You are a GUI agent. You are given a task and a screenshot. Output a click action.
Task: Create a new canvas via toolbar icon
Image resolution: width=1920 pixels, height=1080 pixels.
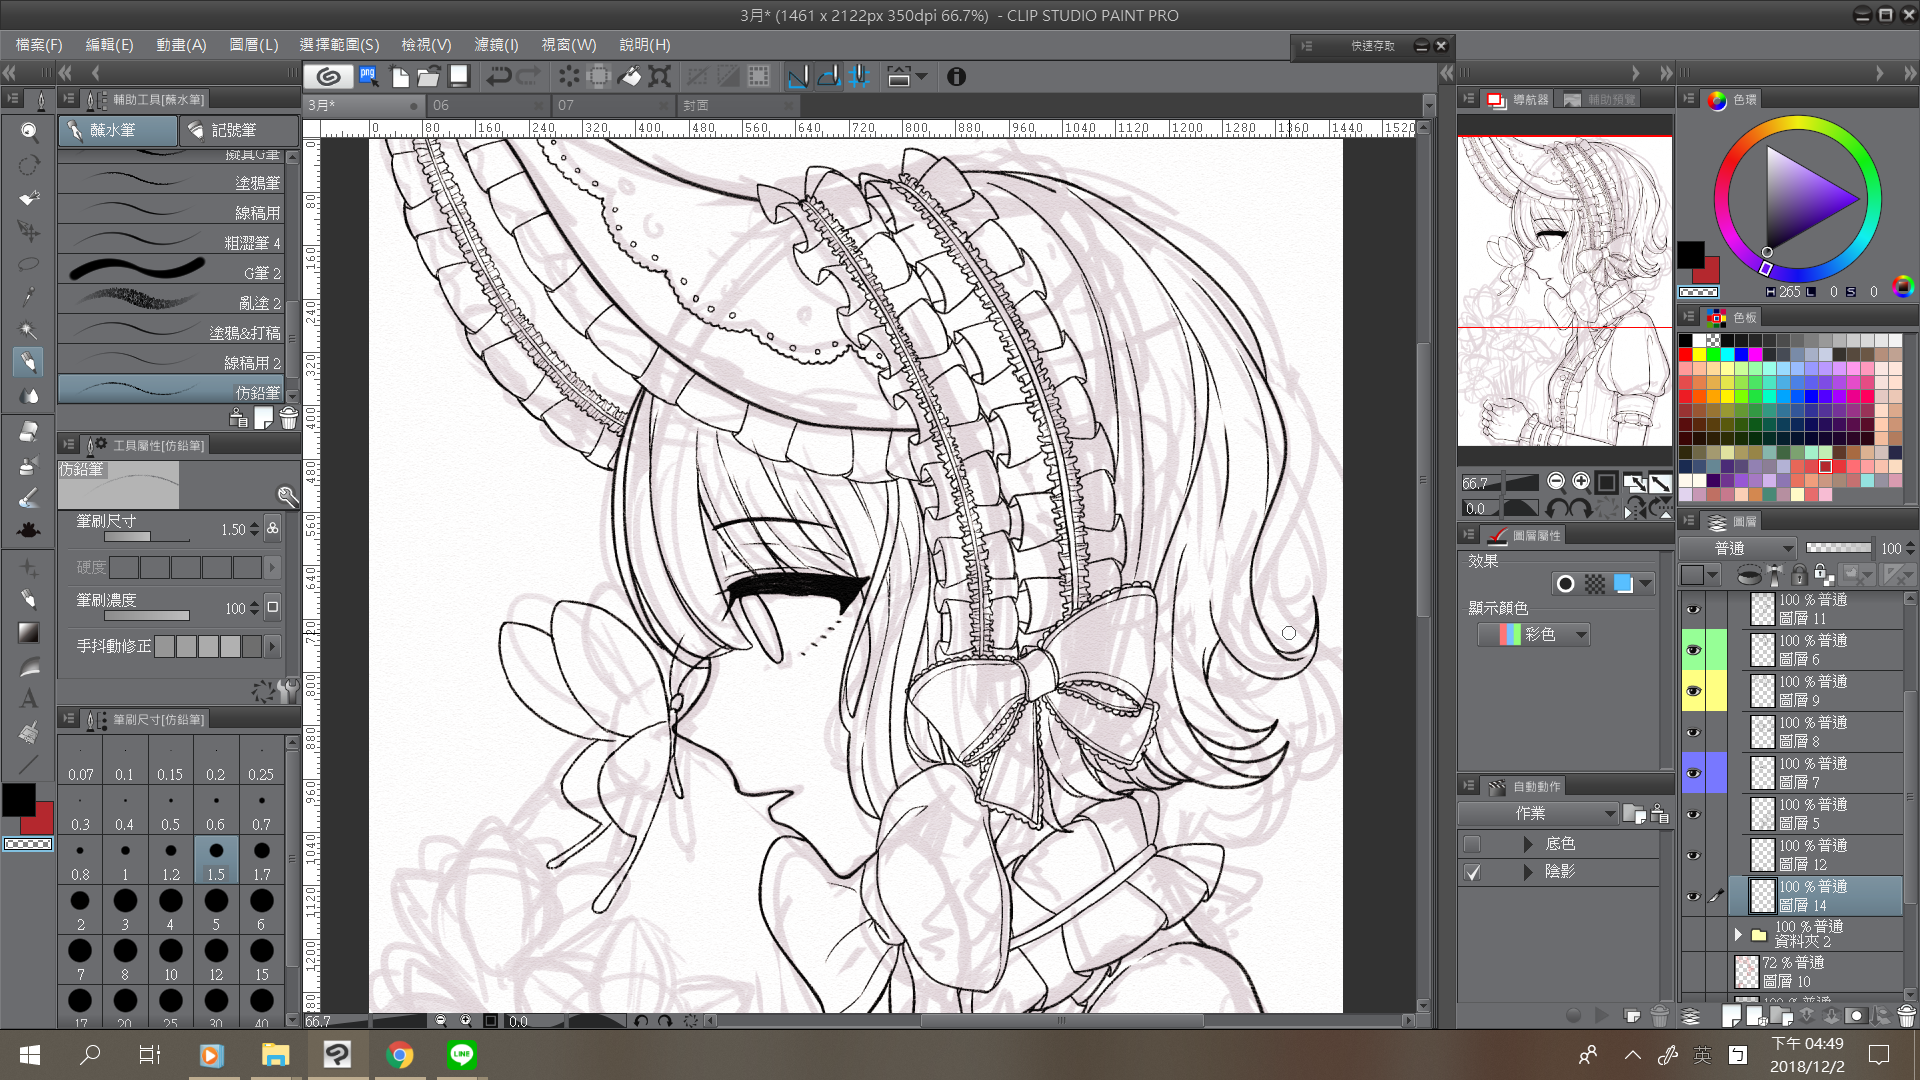point(399,76)
